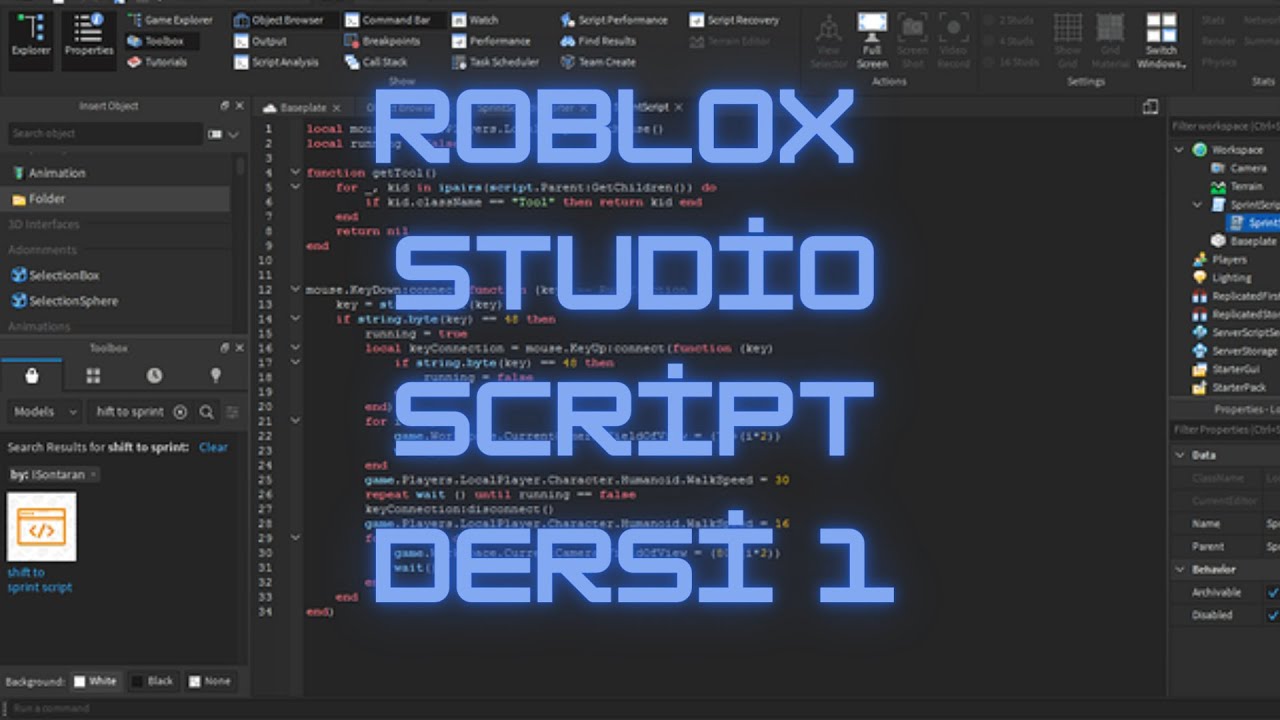Open the Toolbox Inventory grid tab
The image size is (1280, 720).
point(93,375)
